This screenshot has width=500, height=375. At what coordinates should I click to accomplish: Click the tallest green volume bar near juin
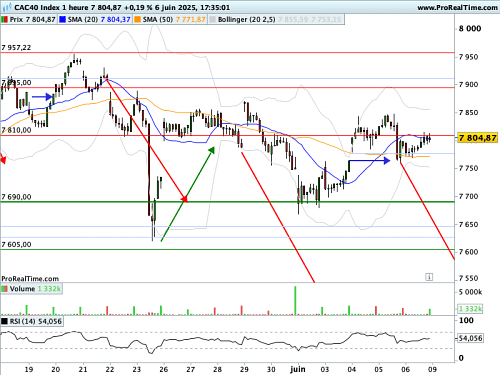tap(295, 300)
